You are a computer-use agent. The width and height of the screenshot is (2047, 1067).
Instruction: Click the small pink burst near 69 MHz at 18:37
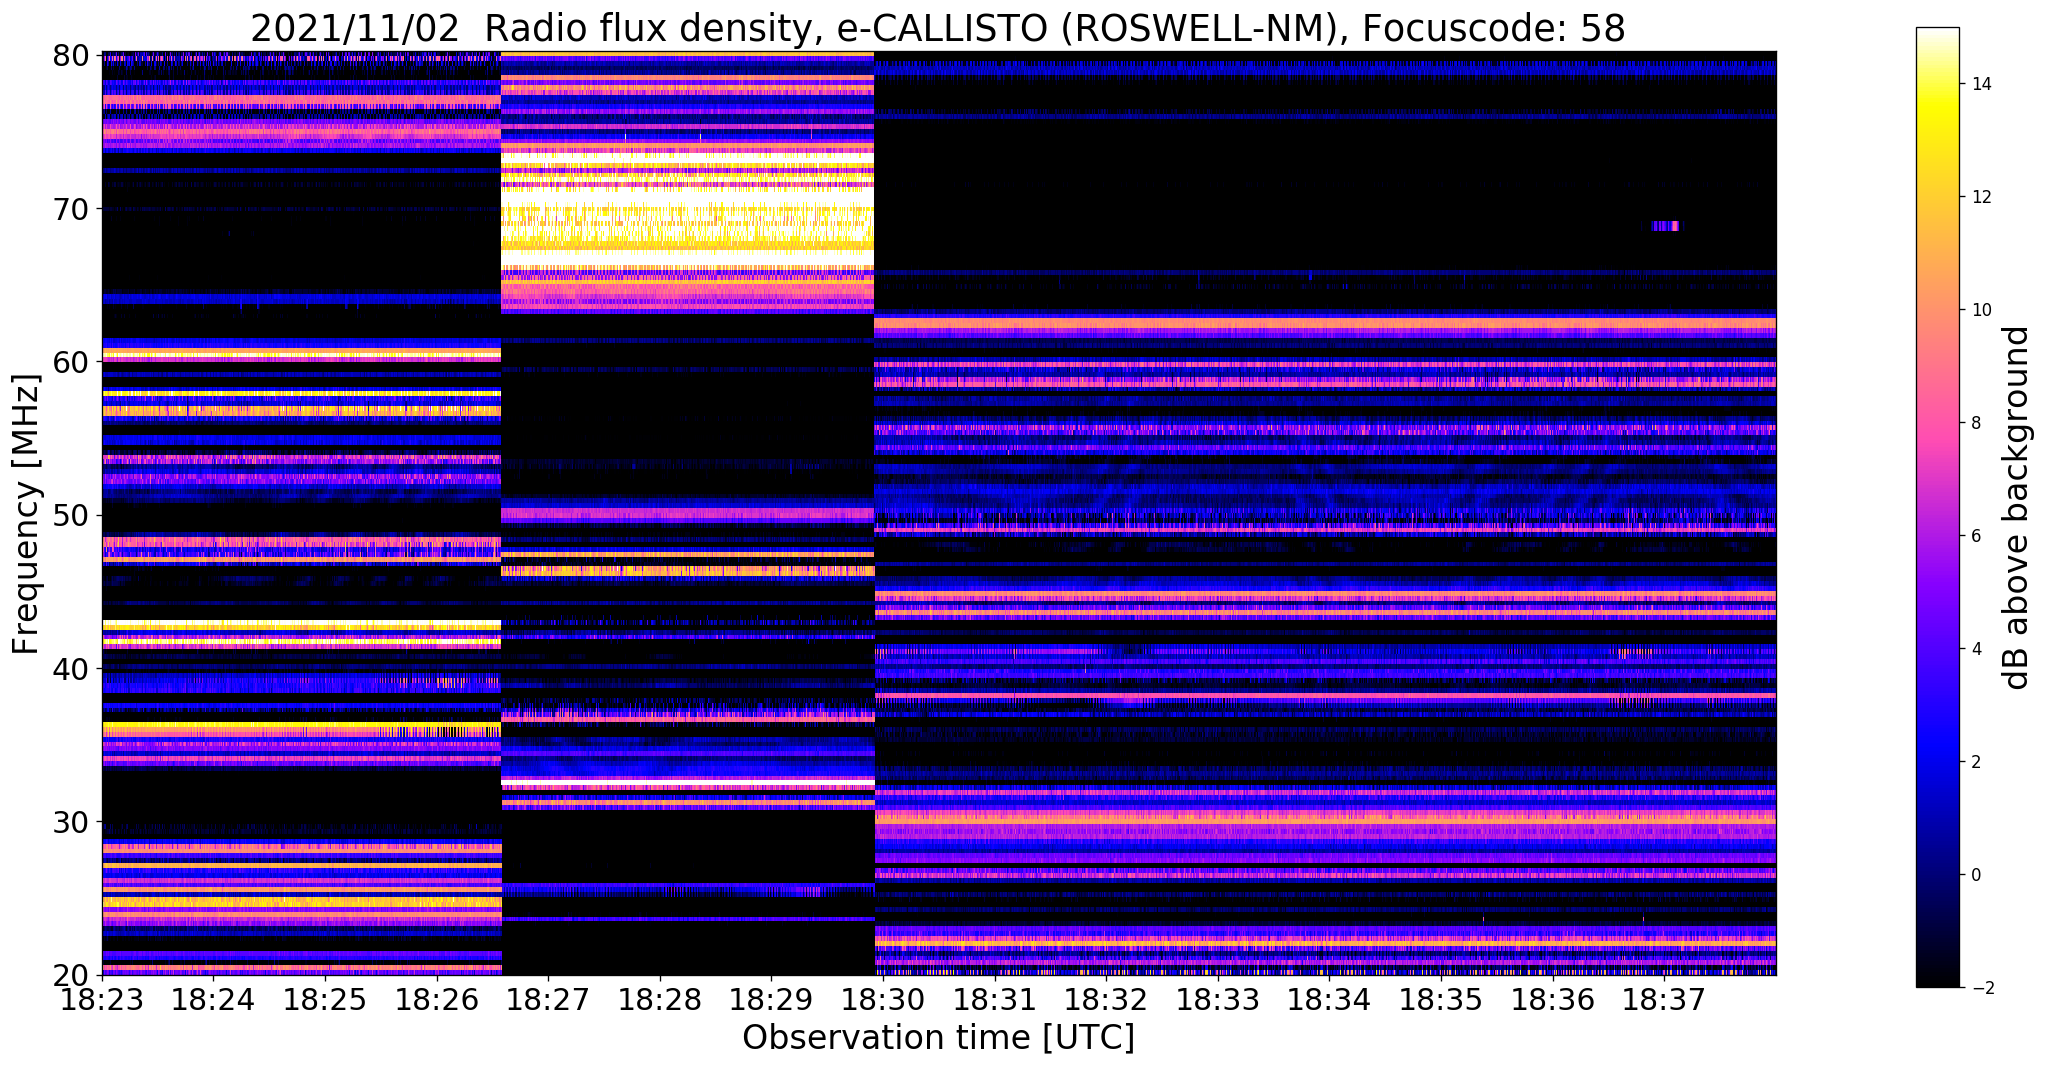point(1666,226)
